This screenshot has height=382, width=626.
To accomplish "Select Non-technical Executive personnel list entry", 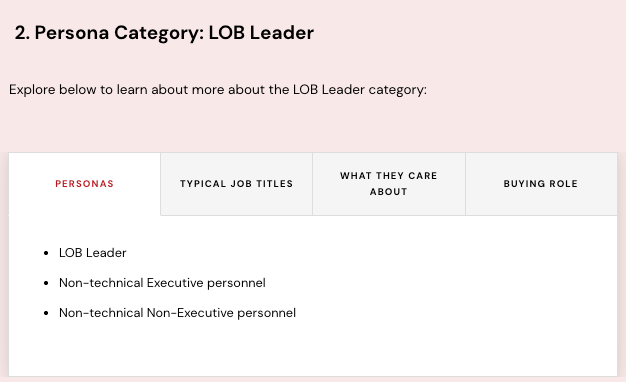I will coord(162,283).
